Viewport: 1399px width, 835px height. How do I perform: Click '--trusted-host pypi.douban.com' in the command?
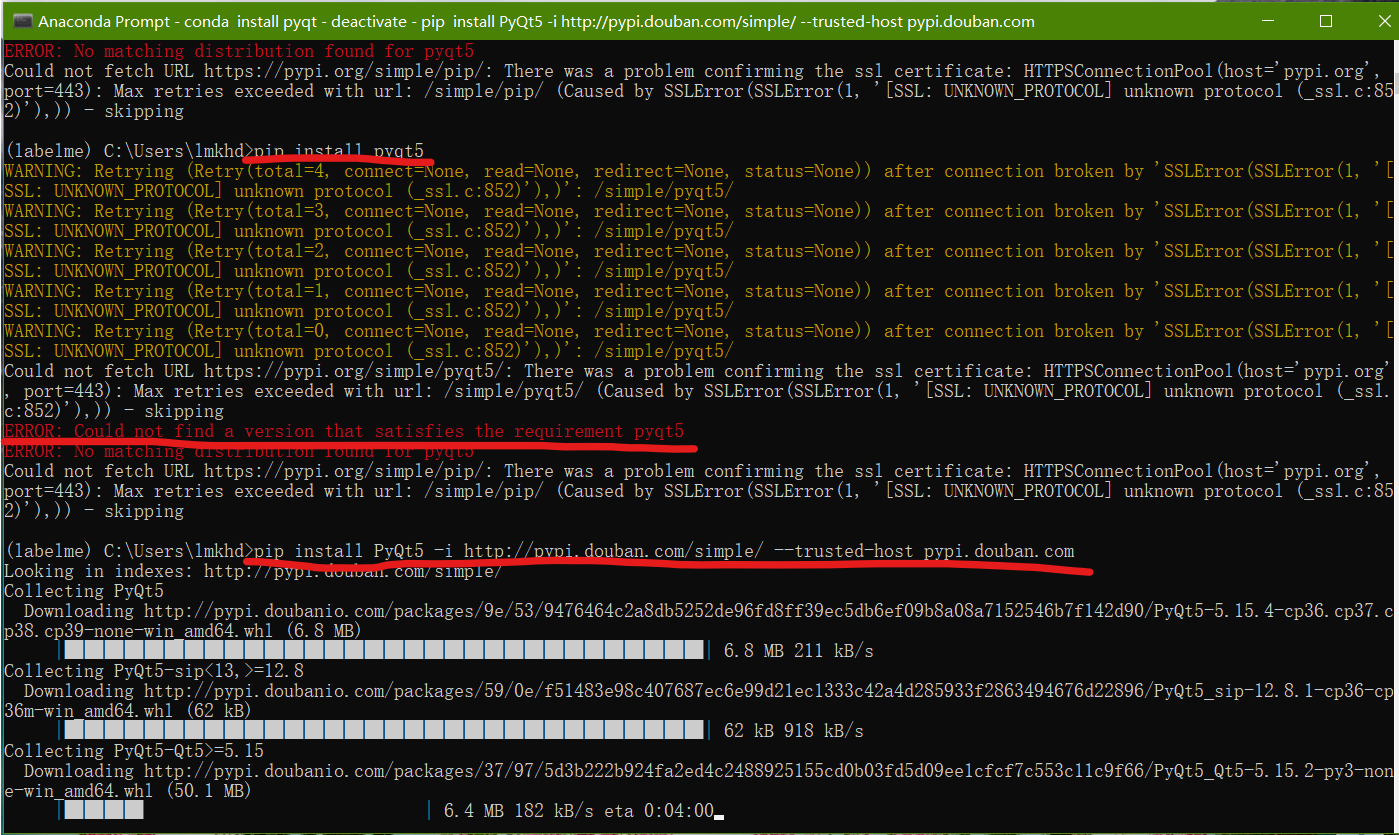coord(925,551)
